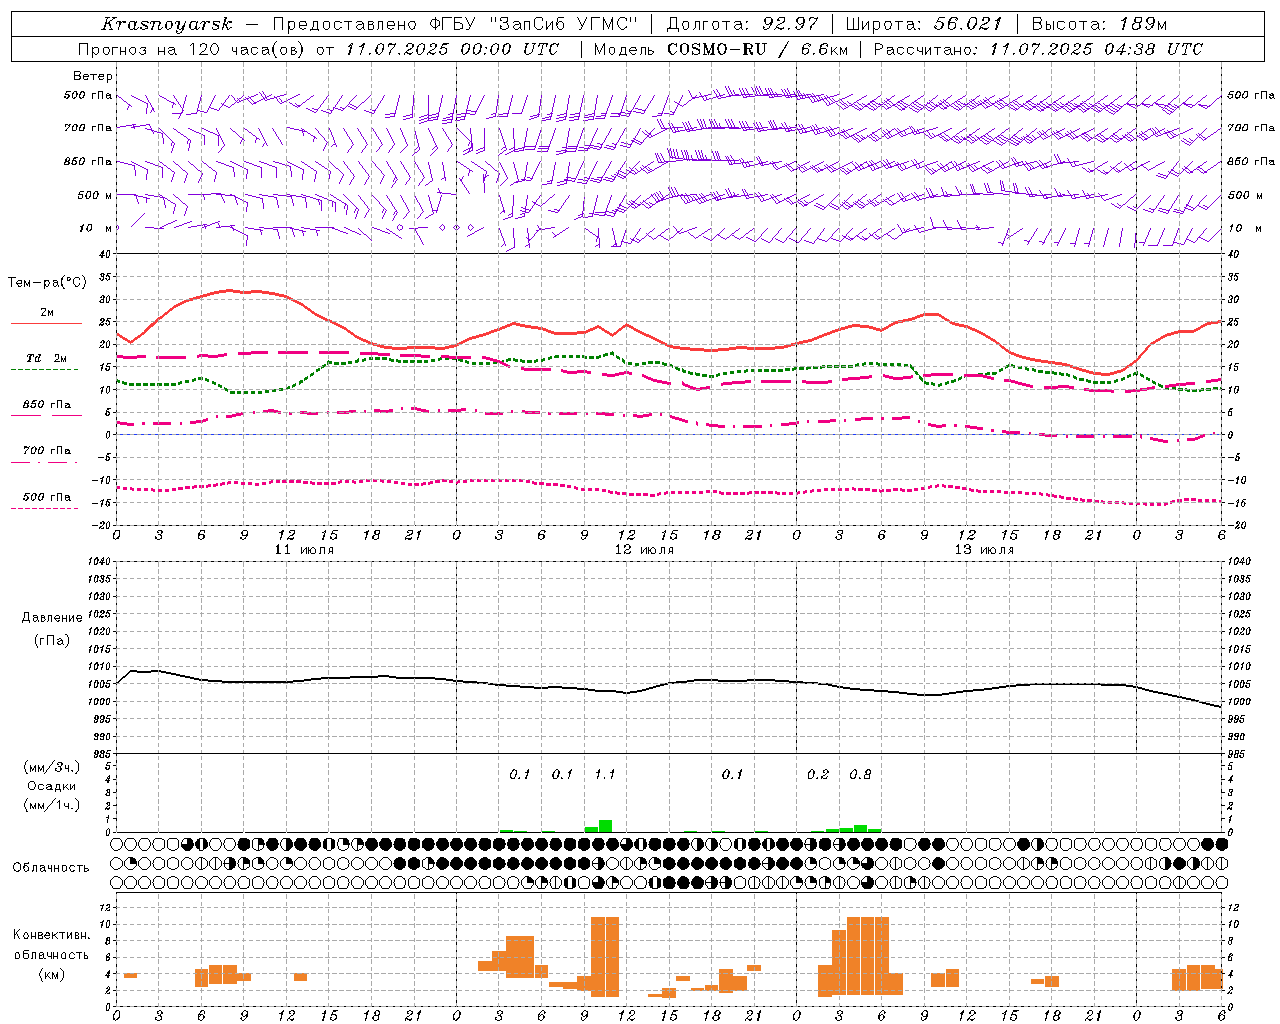1280x1024 pixels.
Task: Click the 'Рассчитано: 11.07.2025 04:38 UTC' timestamp
Action: [1038, 49]
